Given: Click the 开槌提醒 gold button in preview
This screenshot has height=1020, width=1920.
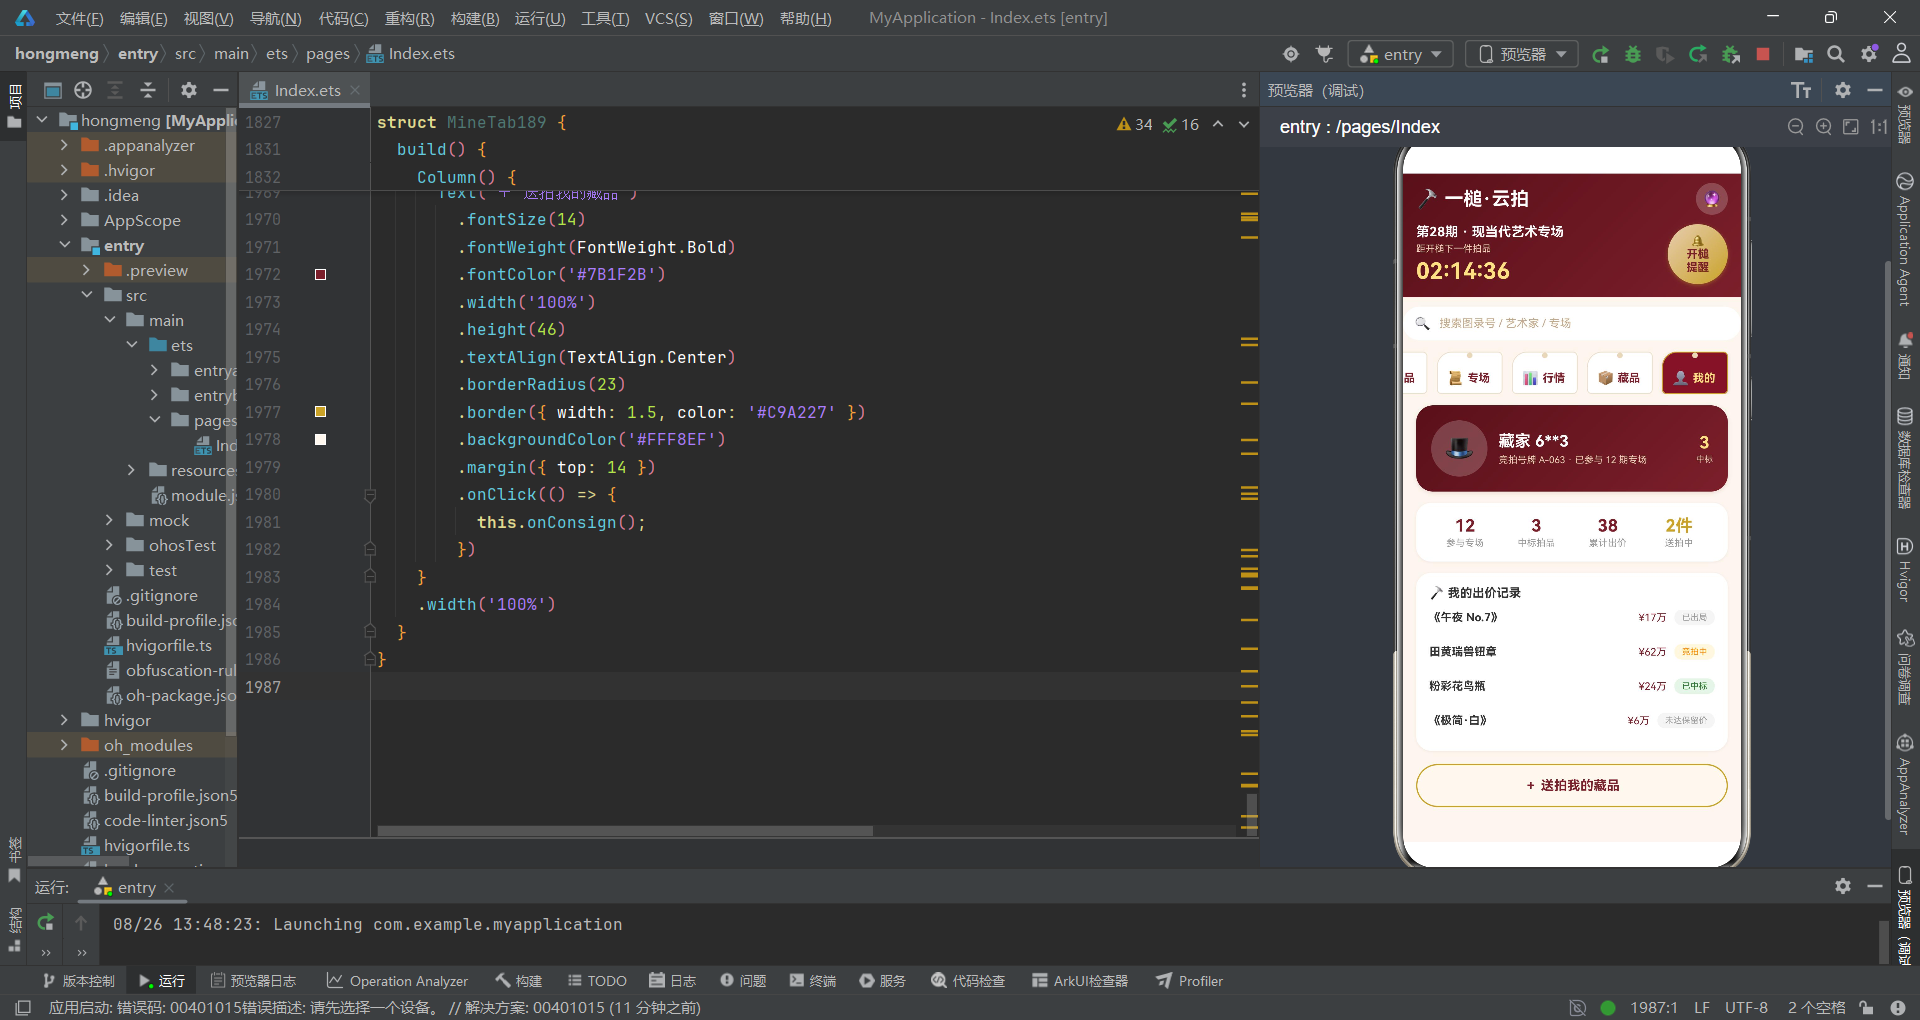Looking at the screenshot, I should click(x=1697, y=255).
